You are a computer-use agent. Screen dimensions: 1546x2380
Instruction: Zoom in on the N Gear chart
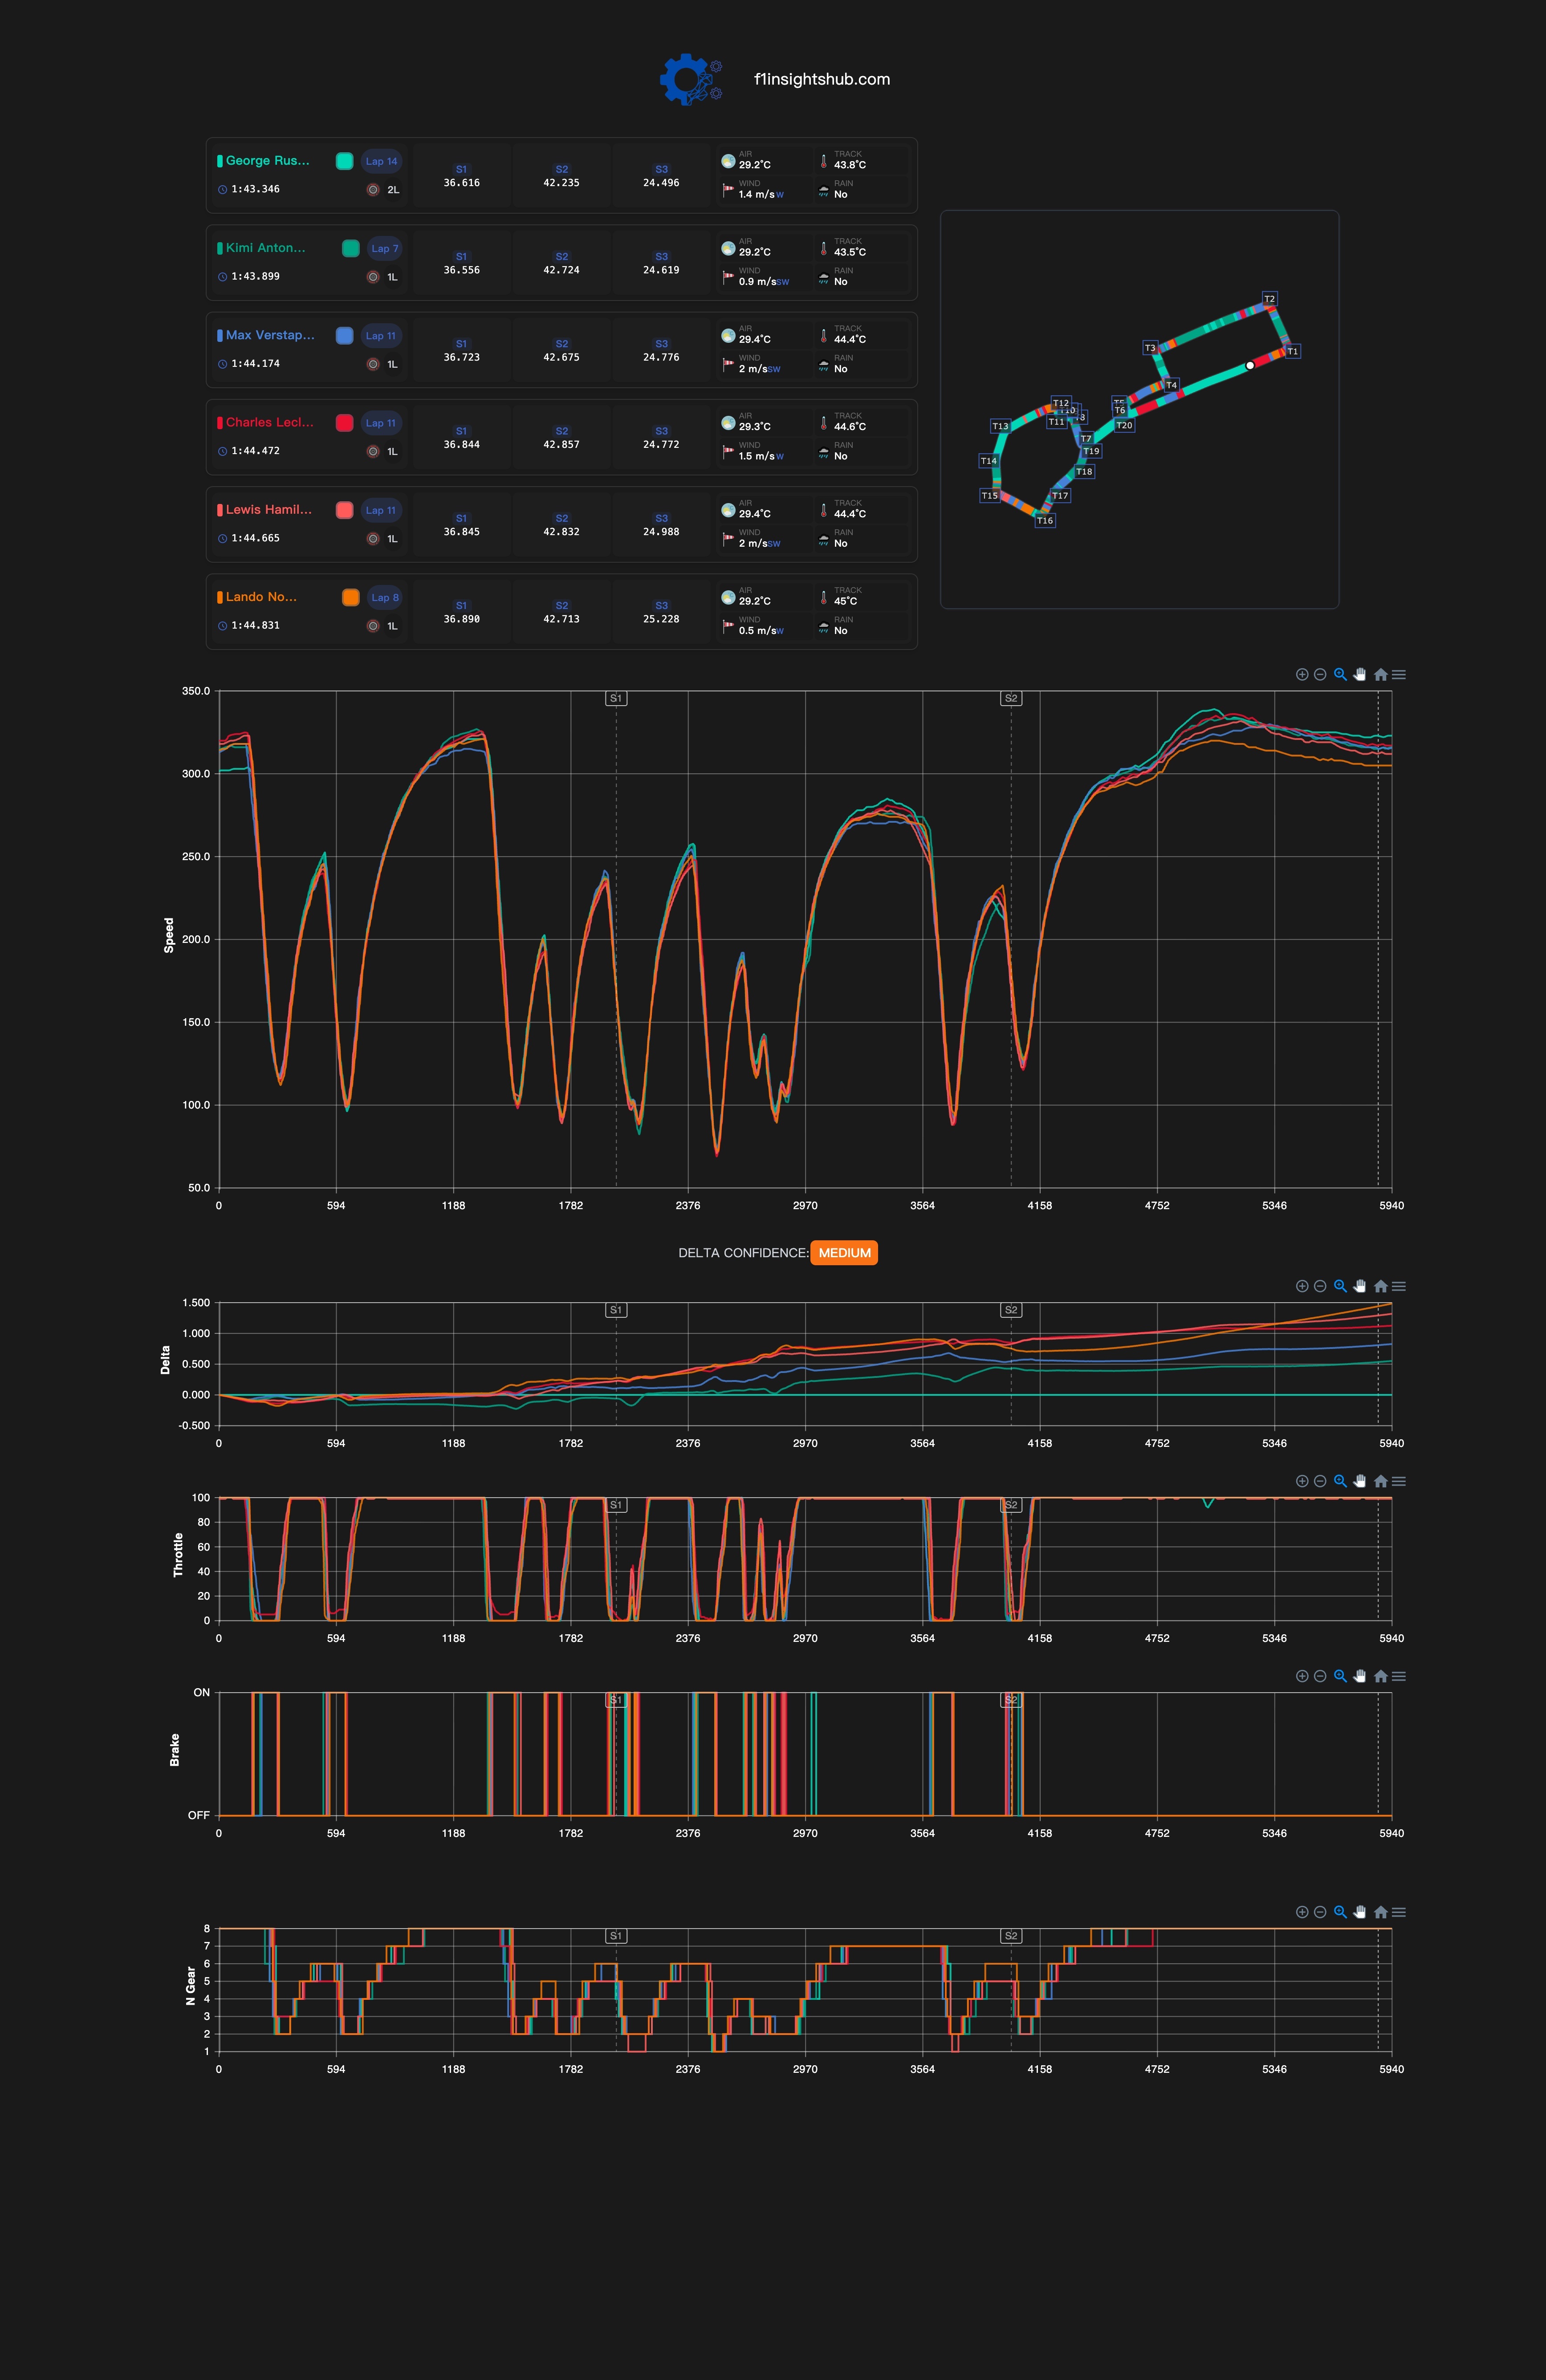1302,1912
